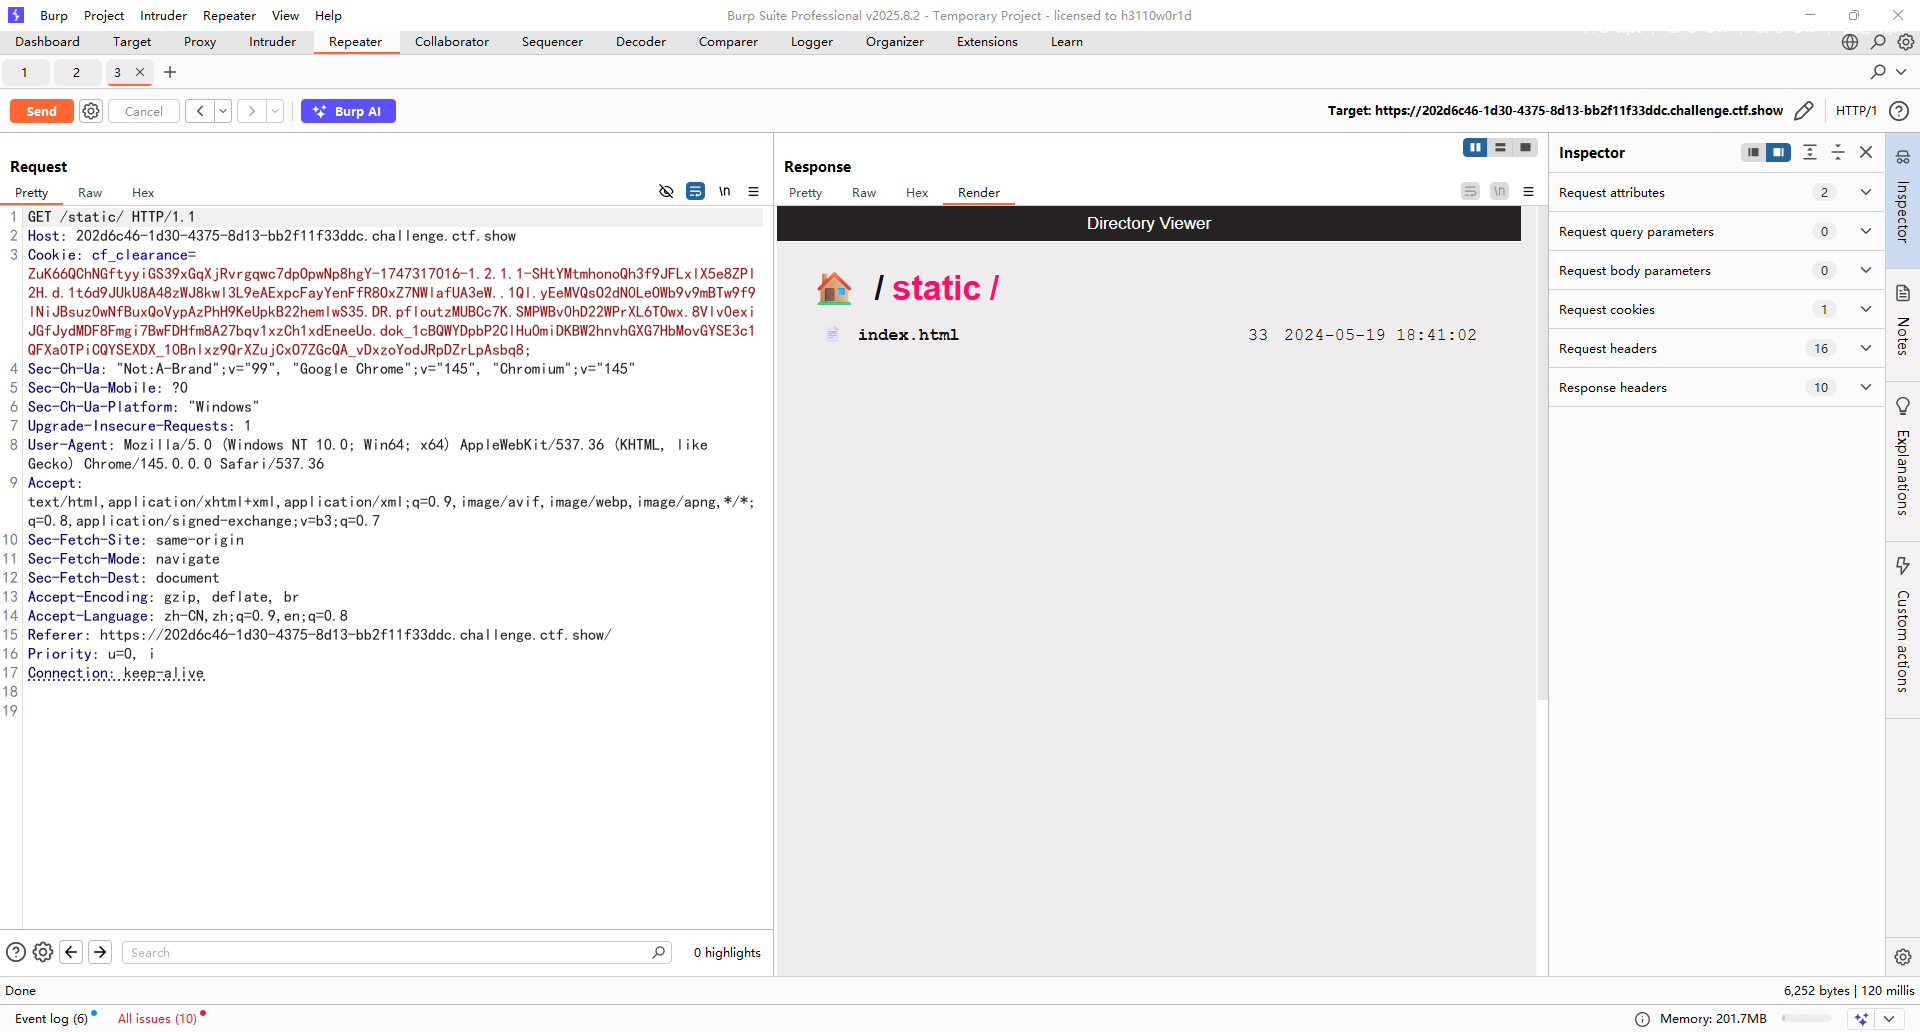Click the Send button
Screen dimensions: 1920x1032
click(x=41, y=111)
